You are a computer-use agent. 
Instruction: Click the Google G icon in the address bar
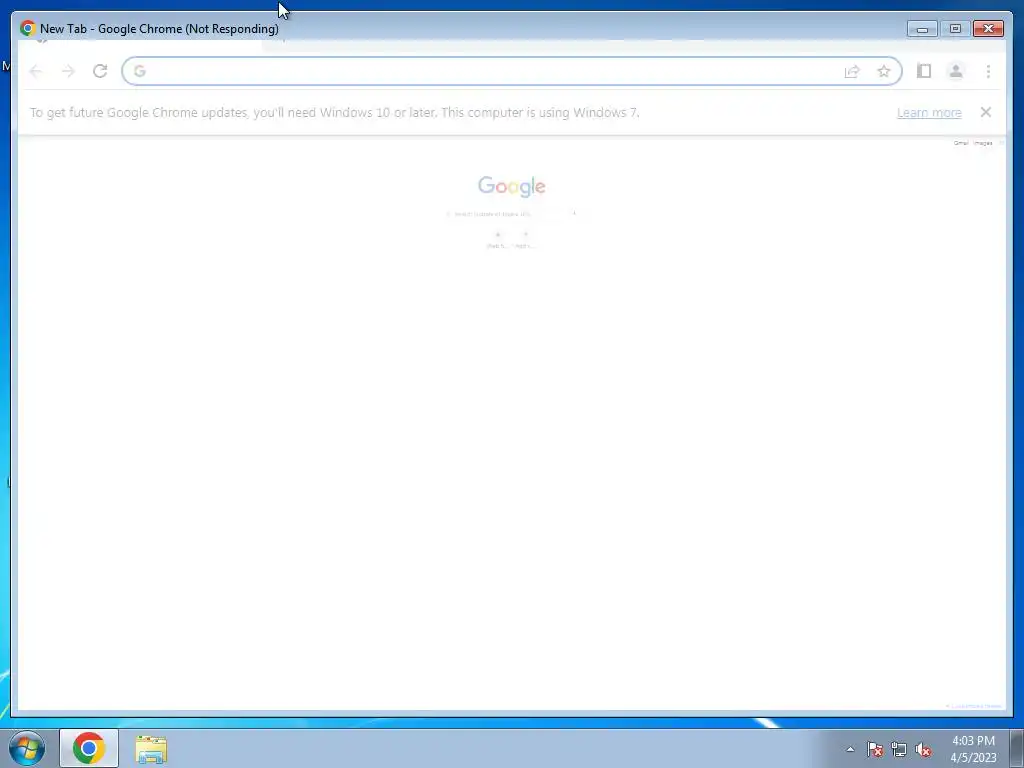[x=139, y=71]
